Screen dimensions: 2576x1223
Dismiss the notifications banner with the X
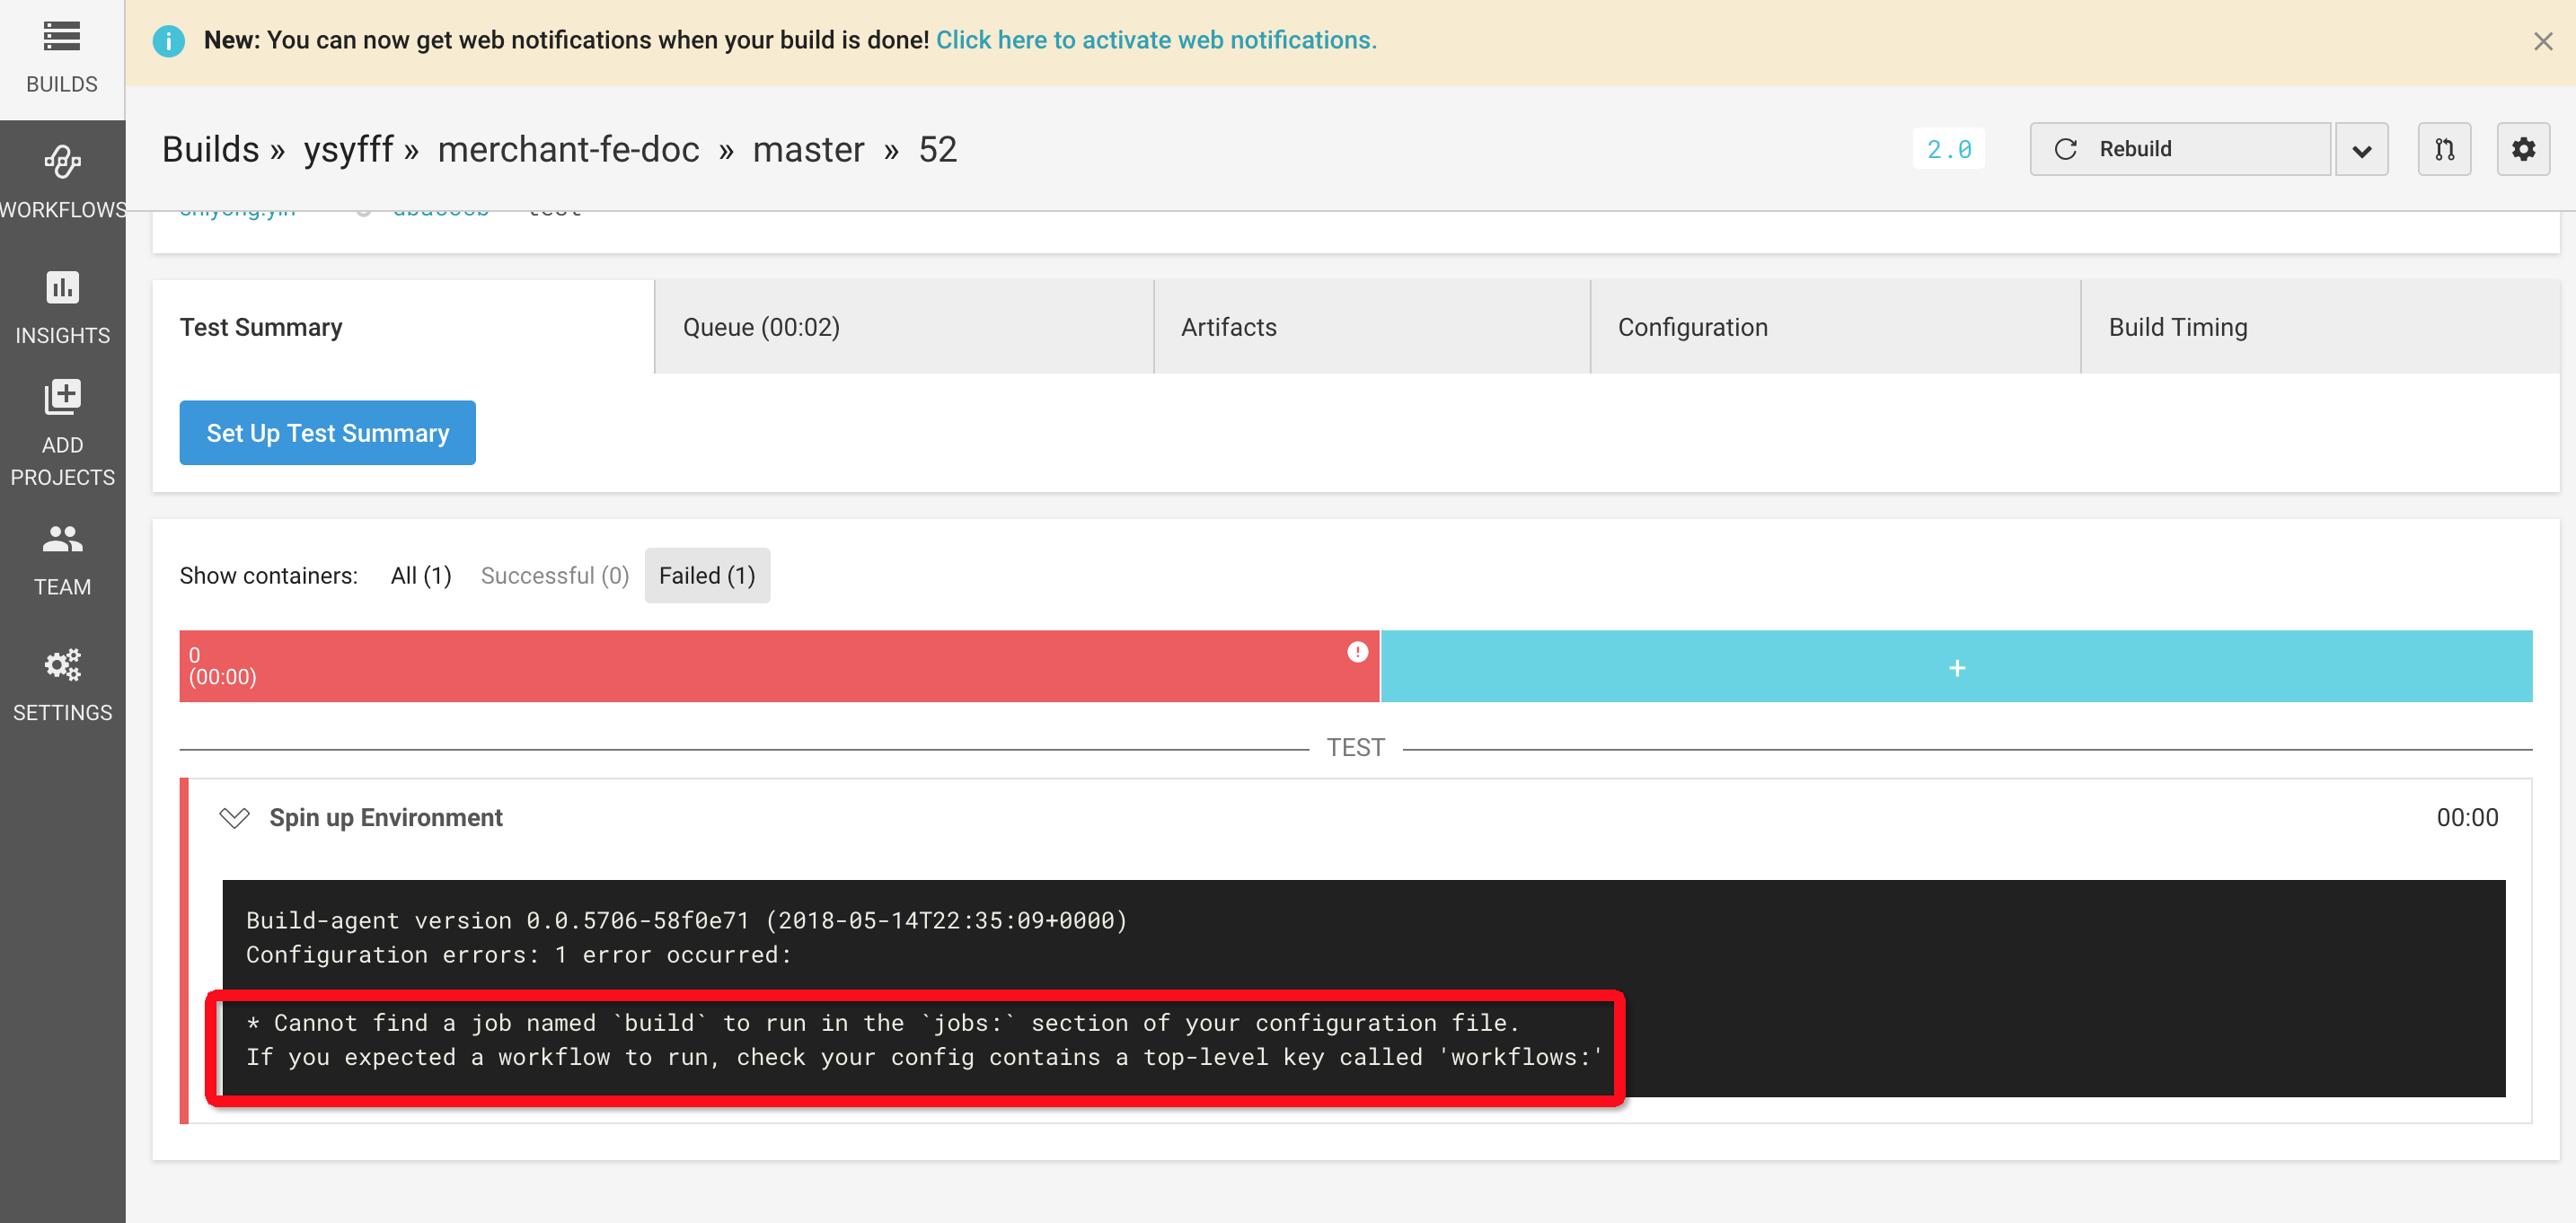[2542, 41]
